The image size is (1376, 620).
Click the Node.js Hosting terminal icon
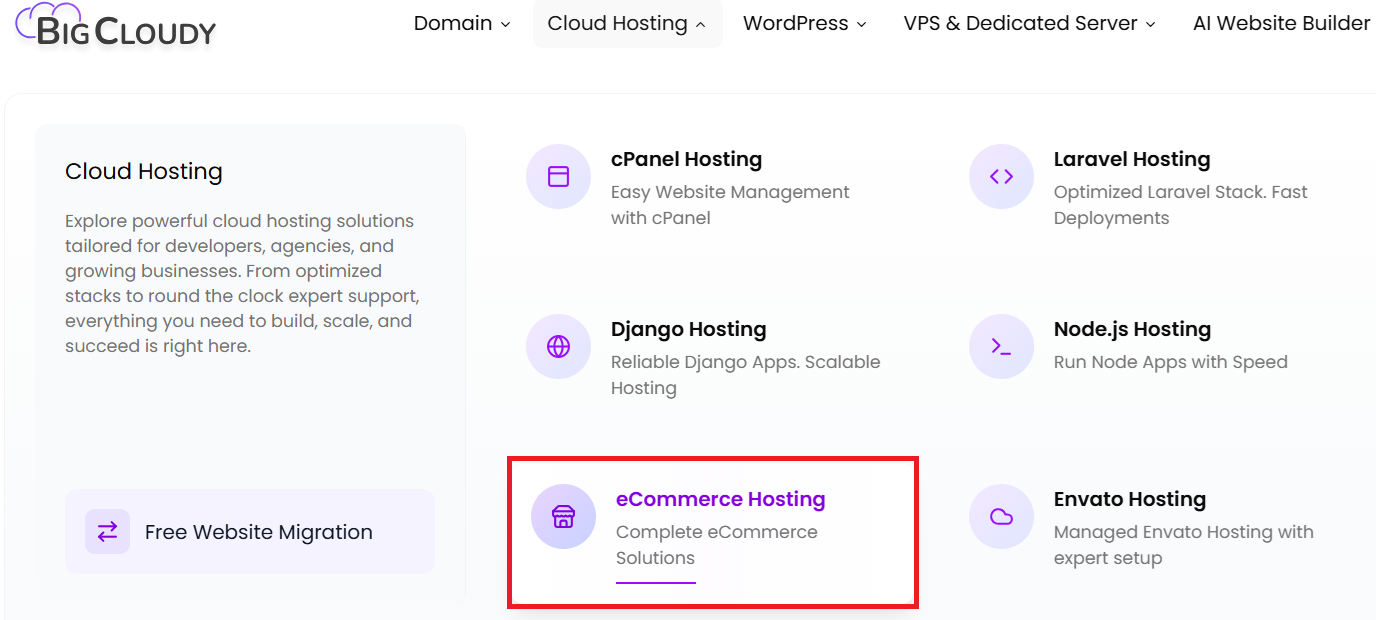1001,347
